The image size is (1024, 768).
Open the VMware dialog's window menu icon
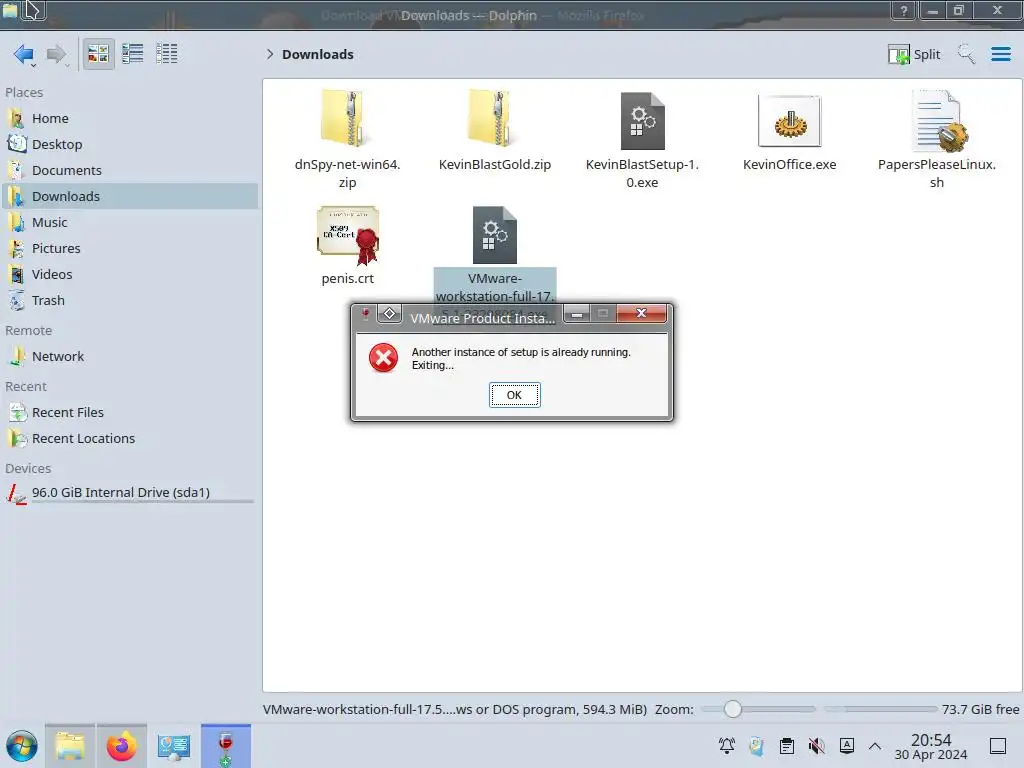389,314
